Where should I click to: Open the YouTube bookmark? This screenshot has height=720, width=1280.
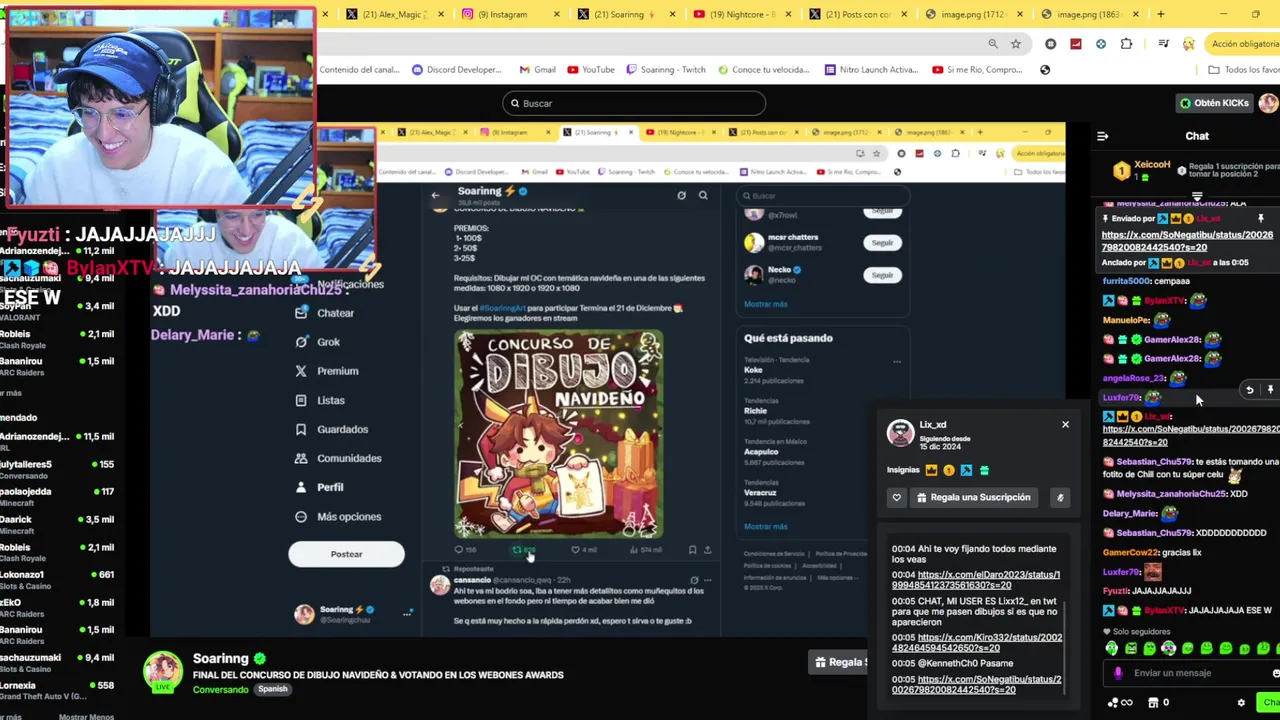point(591,70)
